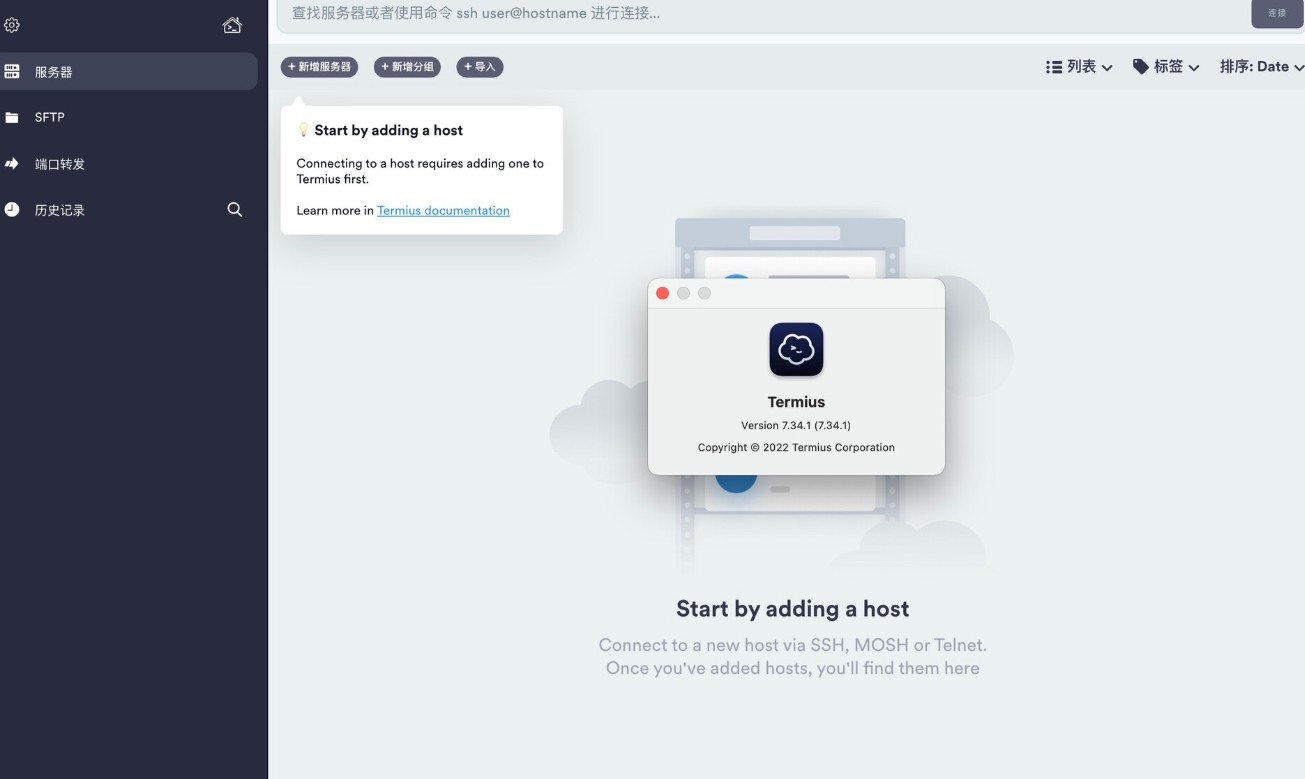This screenshot has width=1305, height=779.
Task: Click the servers (服务器) sidebar icon
Action: pos(12,72)
